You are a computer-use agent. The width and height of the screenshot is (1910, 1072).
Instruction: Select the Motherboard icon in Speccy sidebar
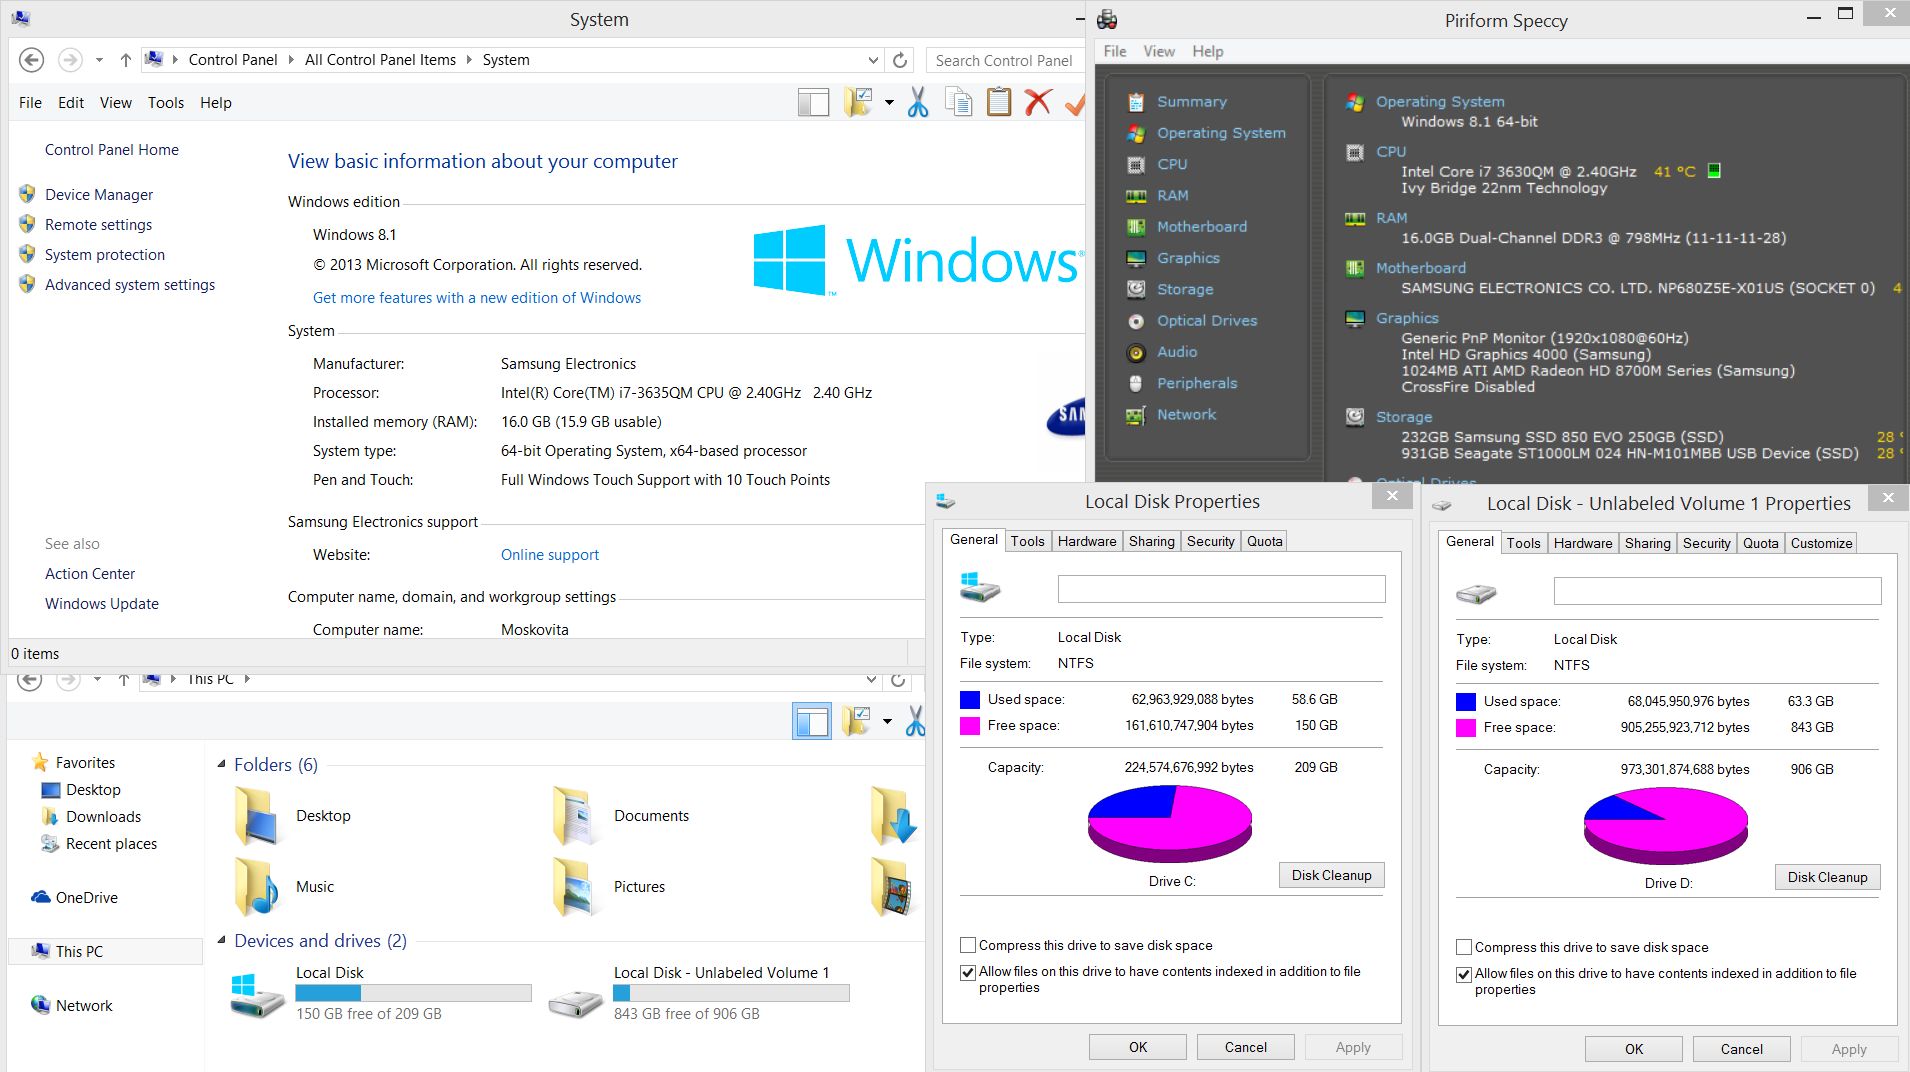click(1136, 227)
